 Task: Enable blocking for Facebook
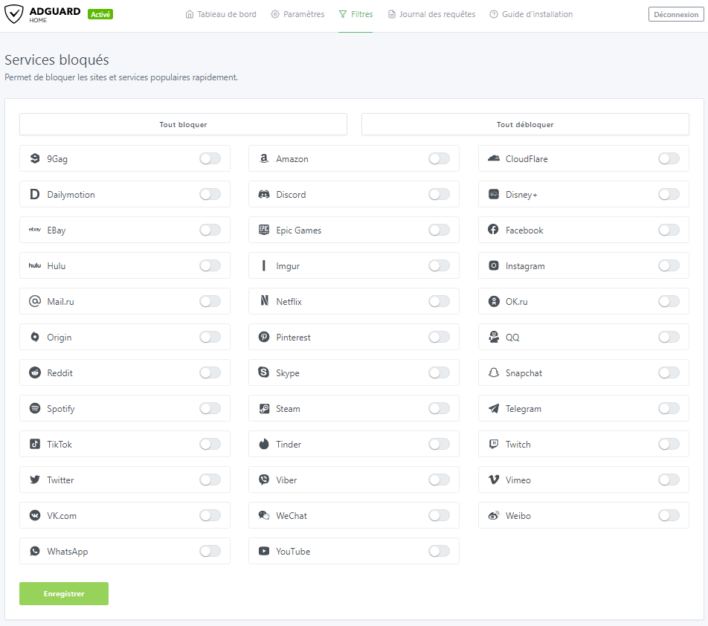pyautogui.click(x=668, y=230)
